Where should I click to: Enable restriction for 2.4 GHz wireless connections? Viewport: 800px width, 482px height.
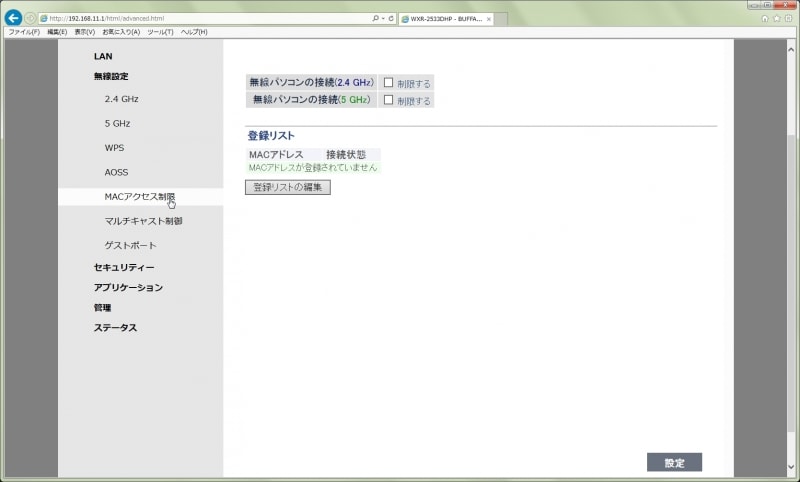[389, 83]
